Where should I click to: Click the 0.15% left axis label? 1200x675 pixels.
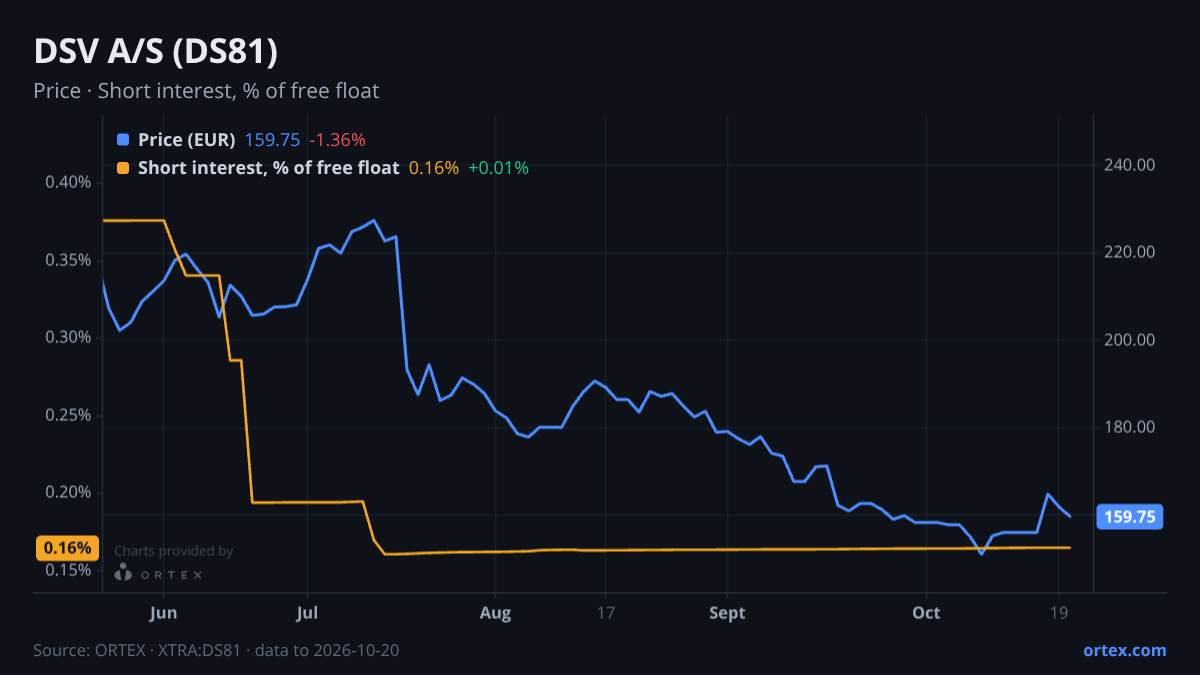coord(68,570)
